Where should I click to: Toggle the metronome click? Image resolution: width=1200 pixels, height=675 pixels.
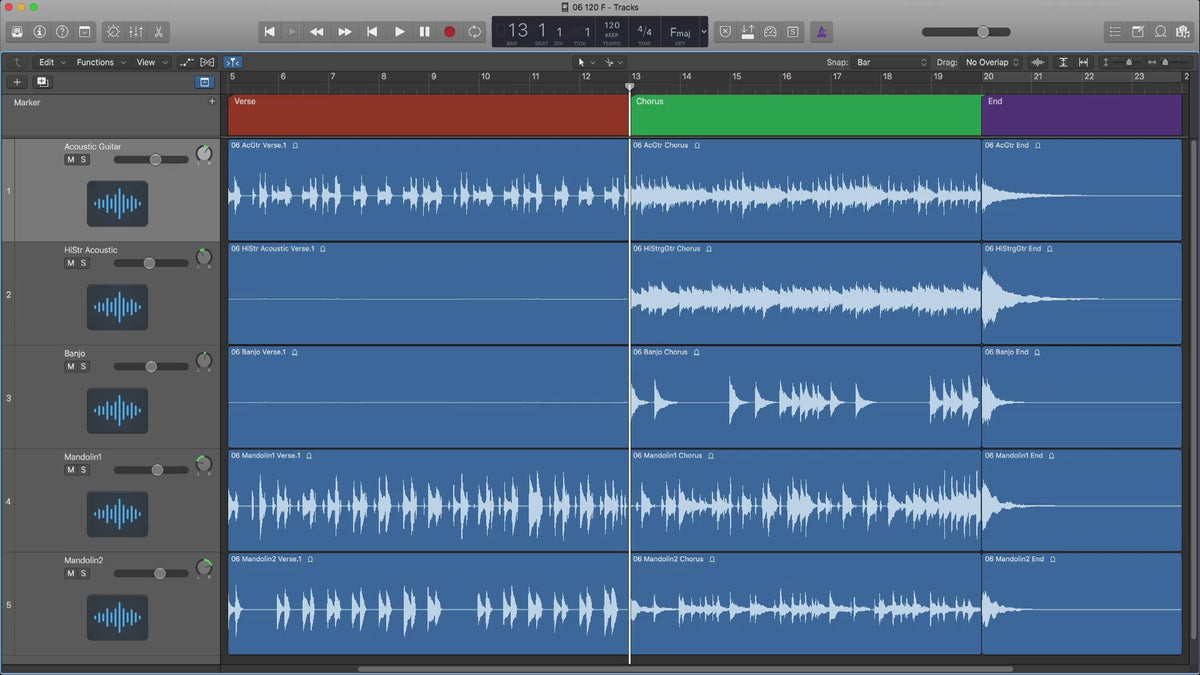pyautogui.click(x=819, y=32)
